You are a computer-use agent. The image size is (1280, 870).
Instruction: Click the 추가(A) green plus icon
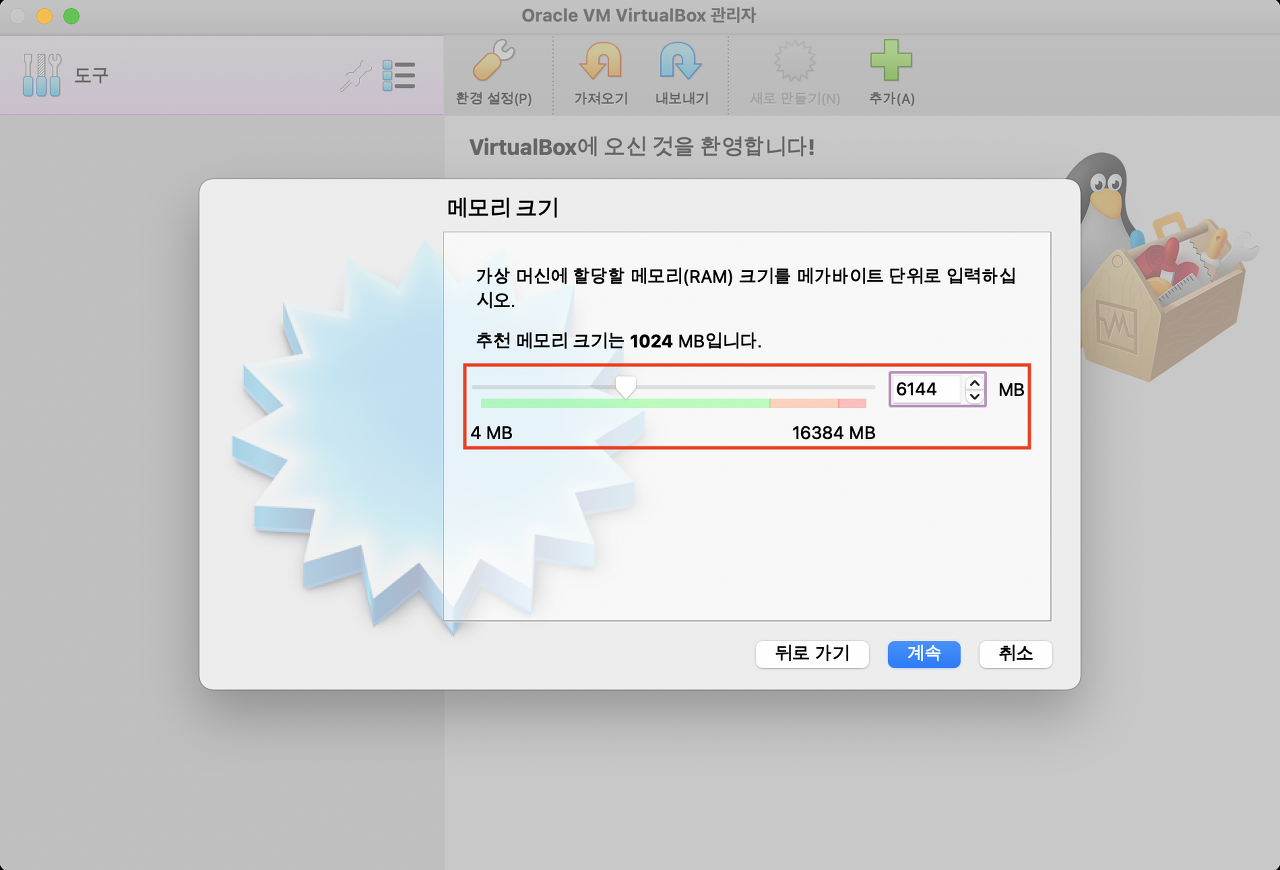coord(891,62)
